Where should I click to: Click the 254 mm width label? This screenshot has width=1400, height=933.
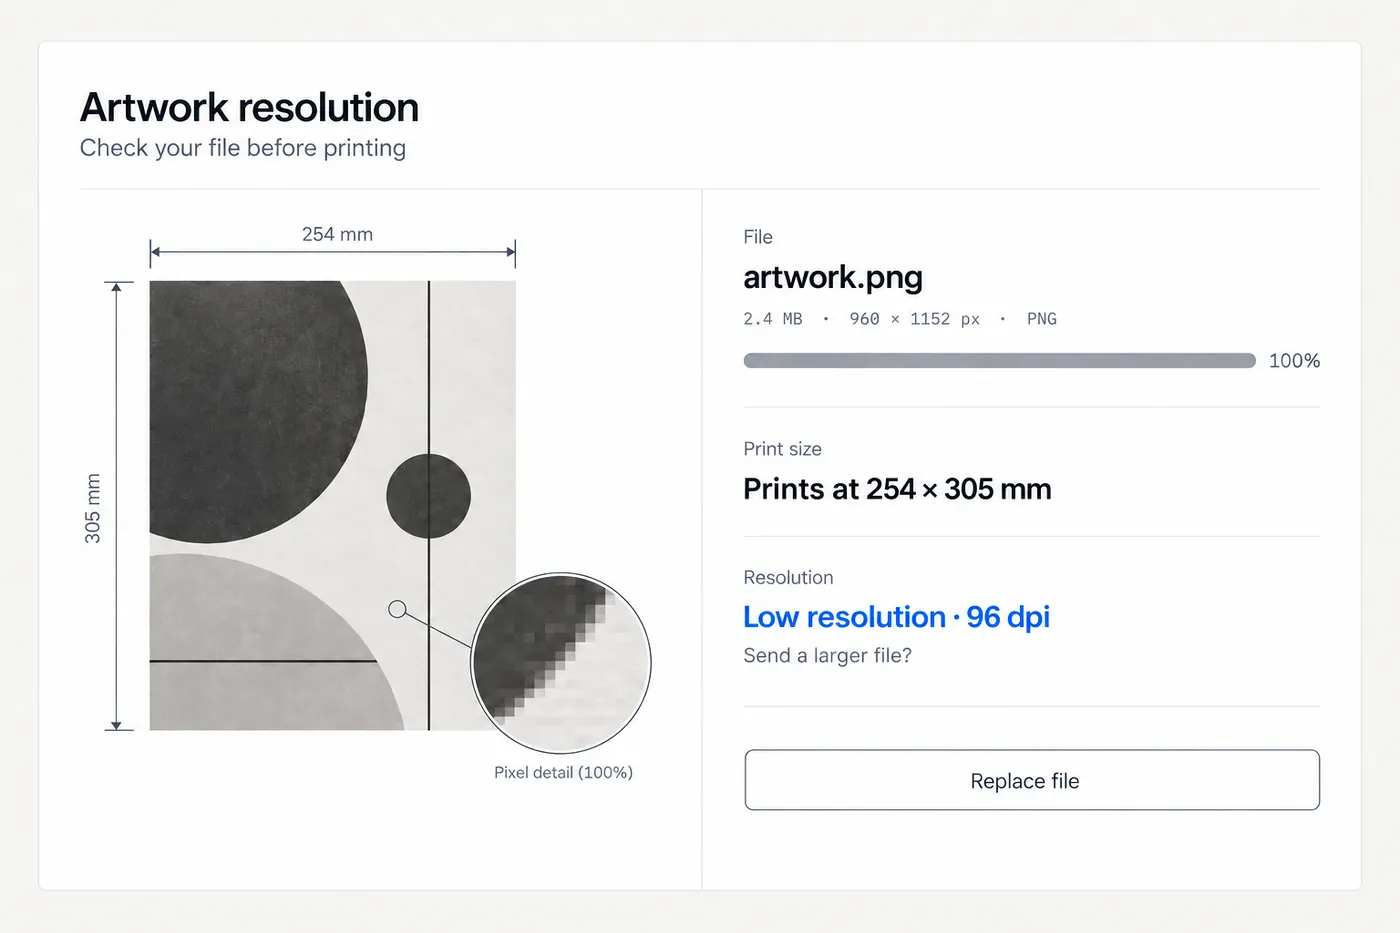tap(337, 234)
